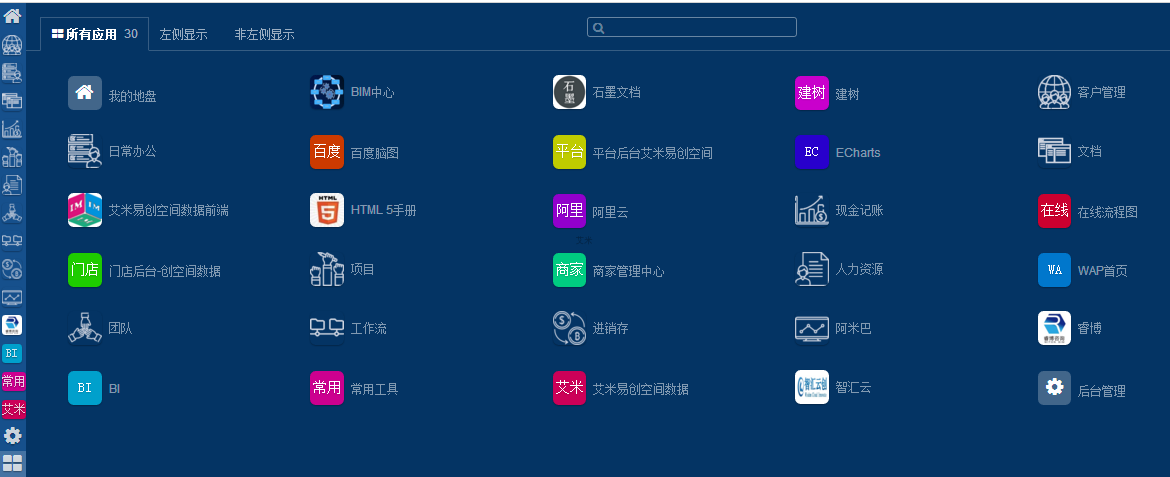
Task: Launch the 石墨文档 app icon
Action: [569, 92]
